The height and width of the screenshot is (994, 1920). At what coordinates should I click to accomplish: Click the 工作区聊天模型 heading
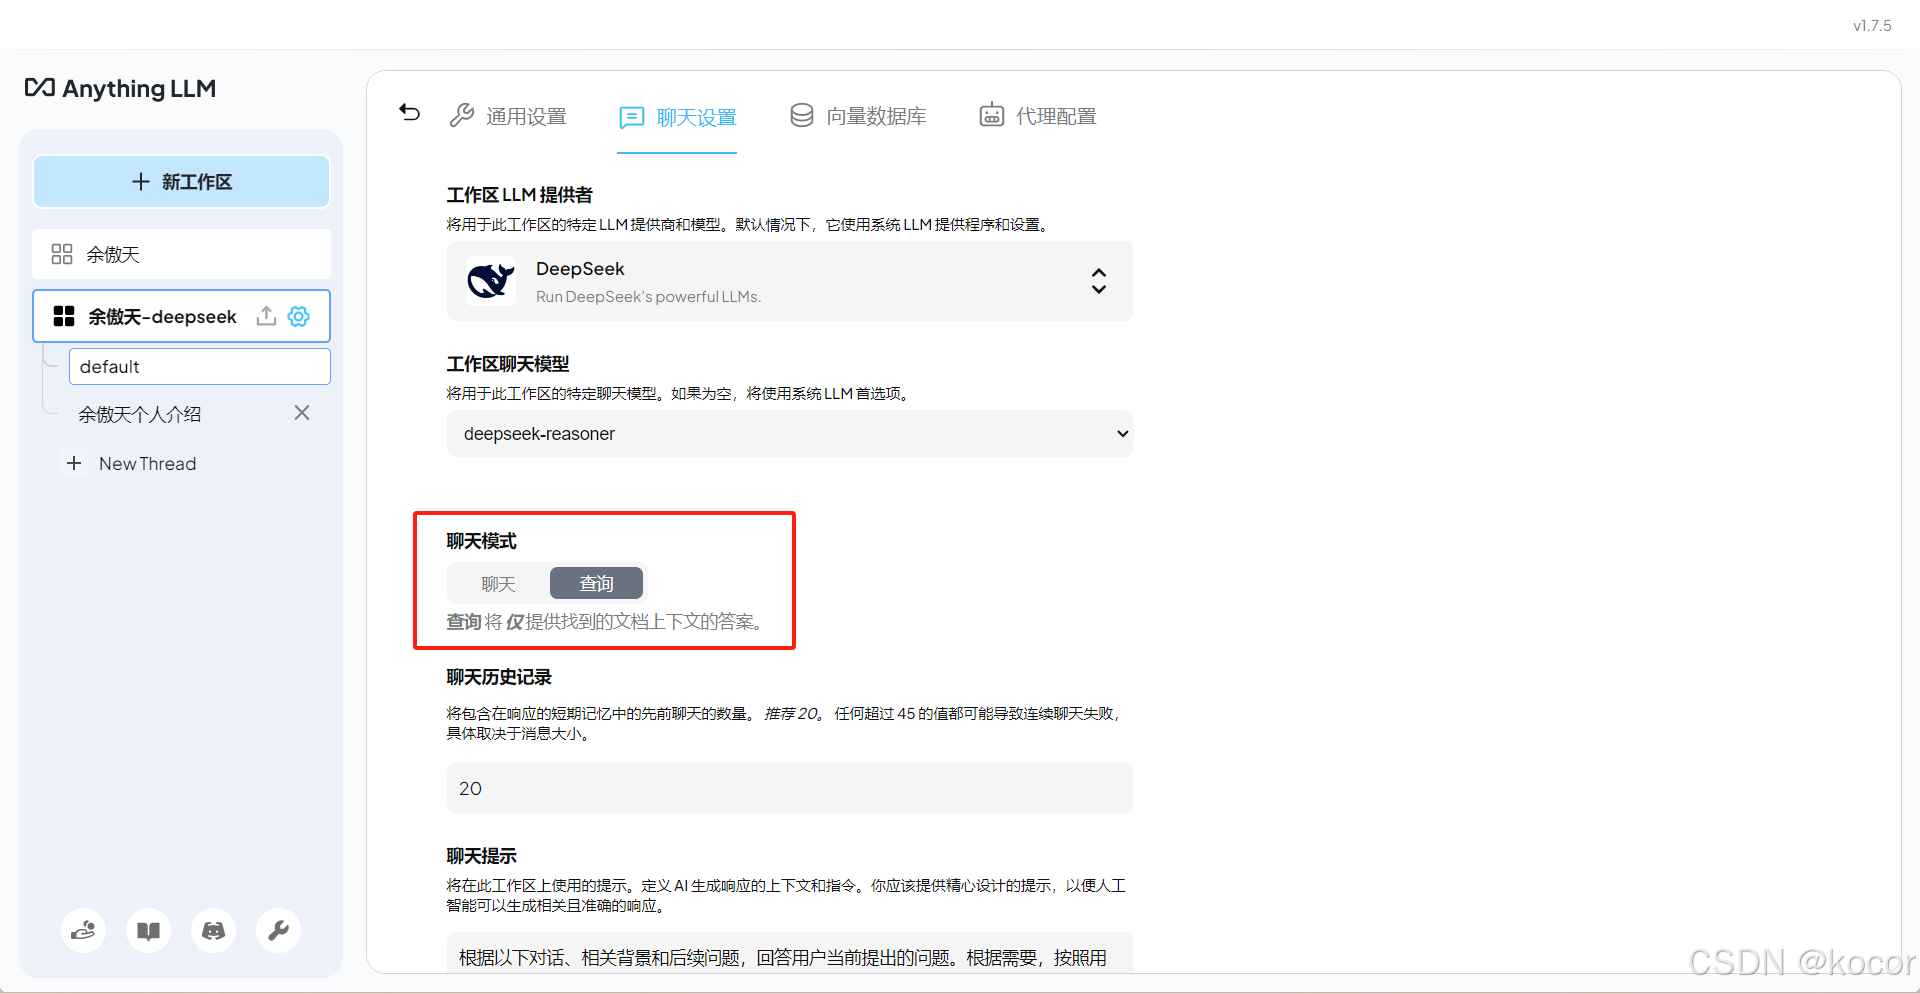point(508,364)
